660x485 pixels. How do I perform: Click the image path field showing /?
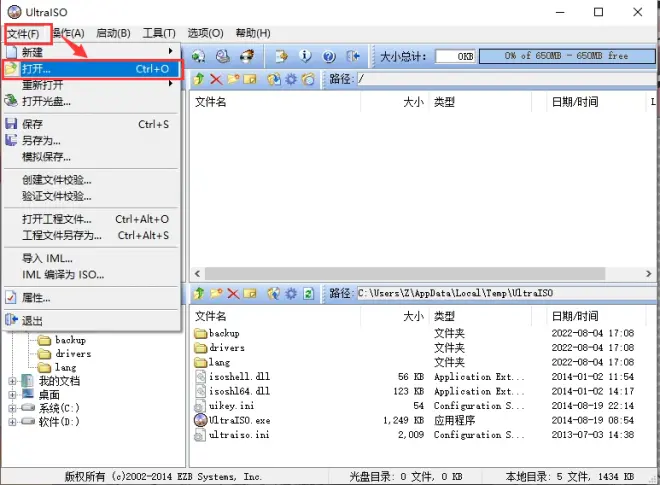[506, 79]
